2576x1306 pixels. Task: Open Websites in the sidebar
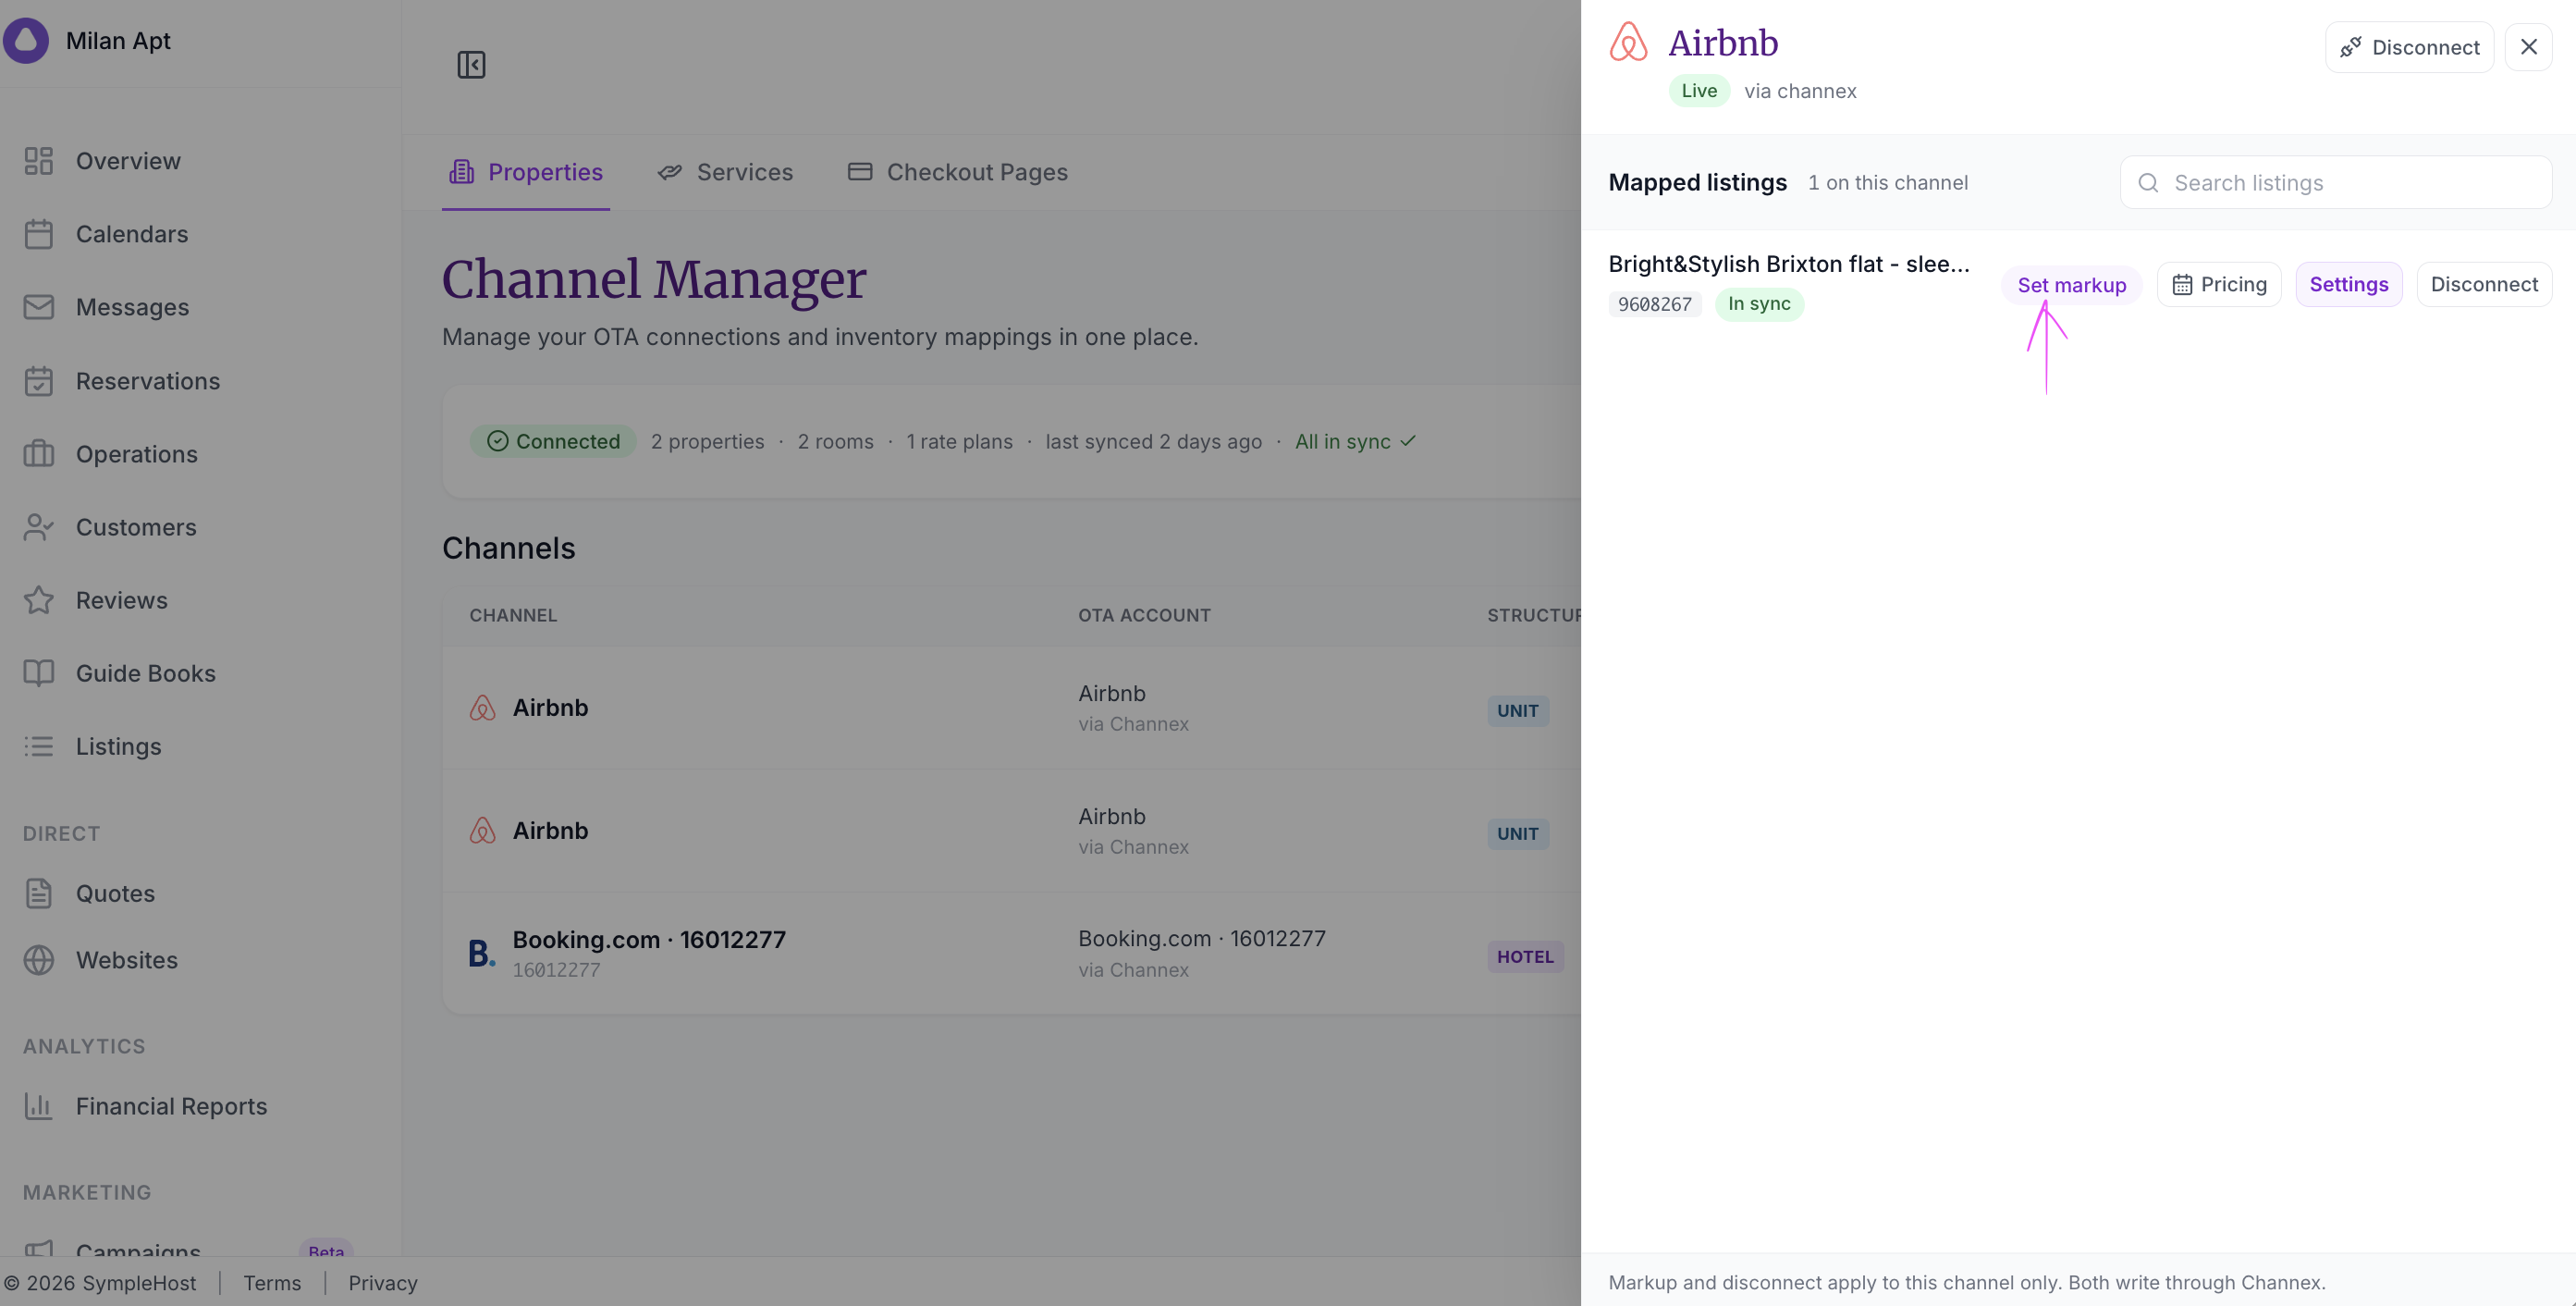[x=101, y=960]
